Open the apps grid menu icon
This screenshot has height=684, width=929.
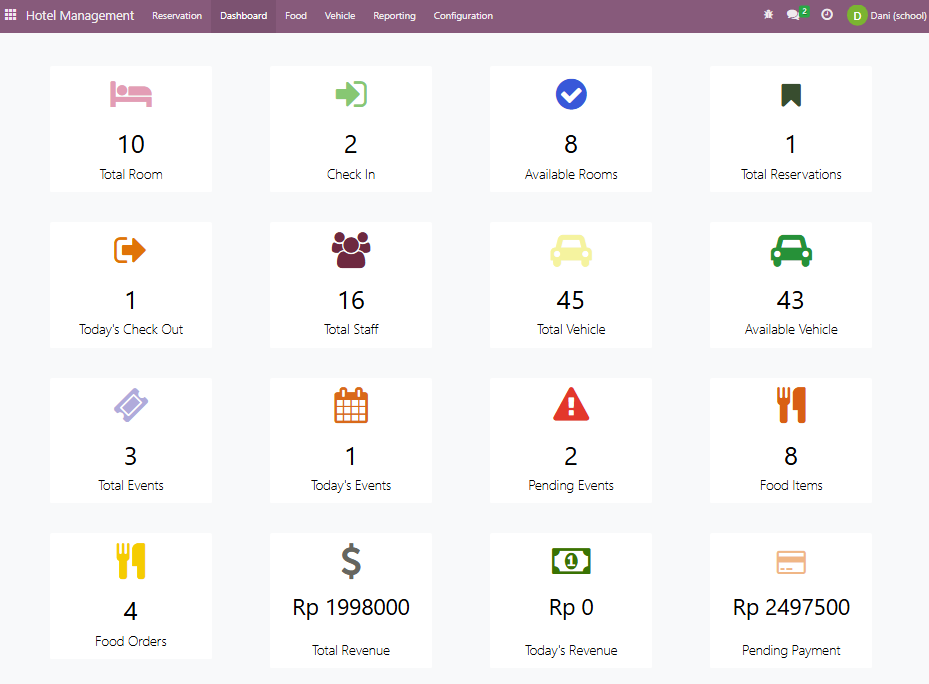coord(11,15)
